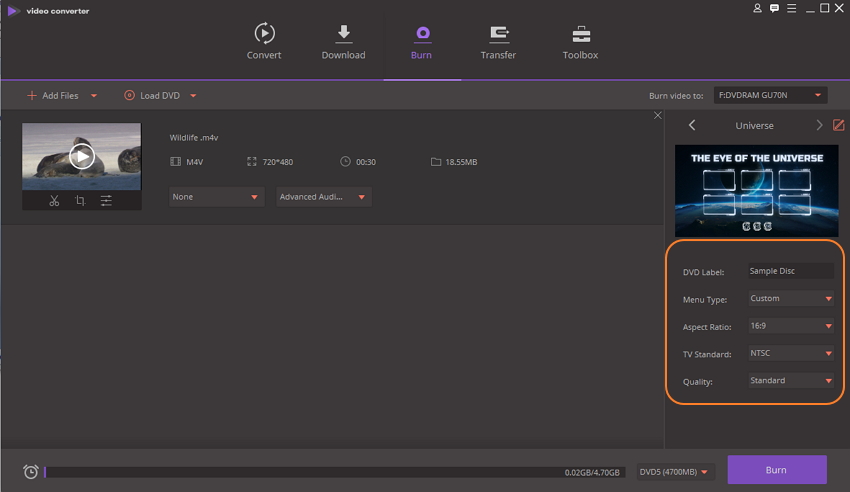This screenshot has height=492, width=850.
Task: Change the TV Standard from NTSC
Action: (790, 353)
